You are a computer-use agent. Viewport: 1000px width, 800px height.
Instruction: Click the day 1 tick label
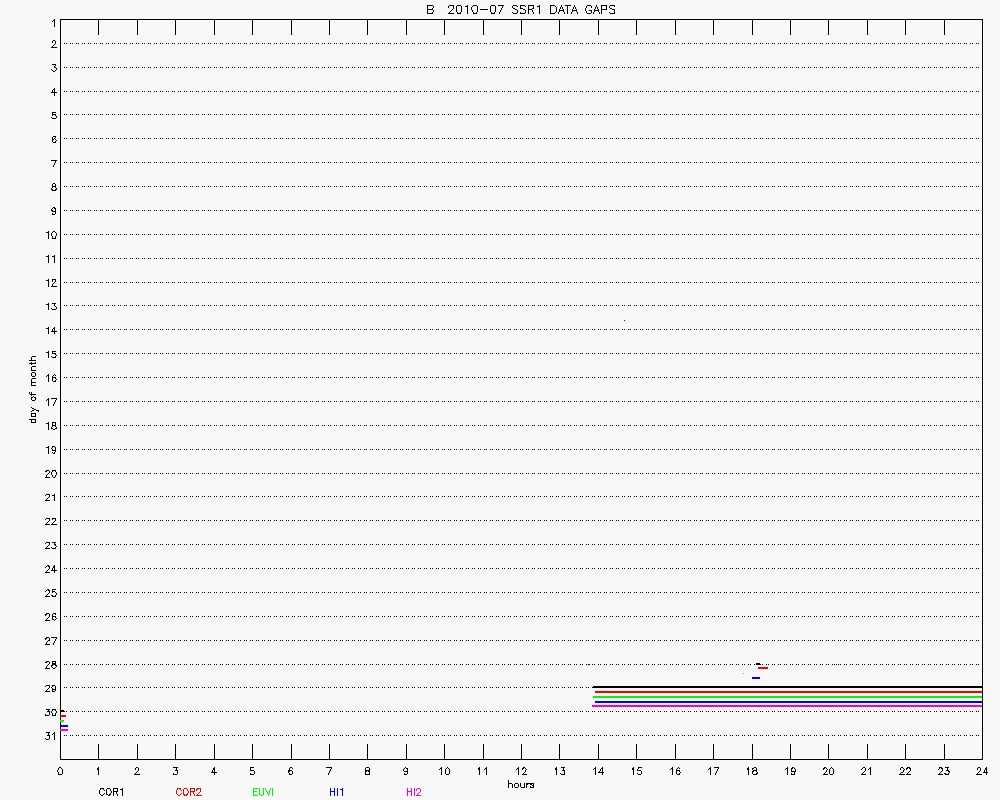[x=50, y=21]
